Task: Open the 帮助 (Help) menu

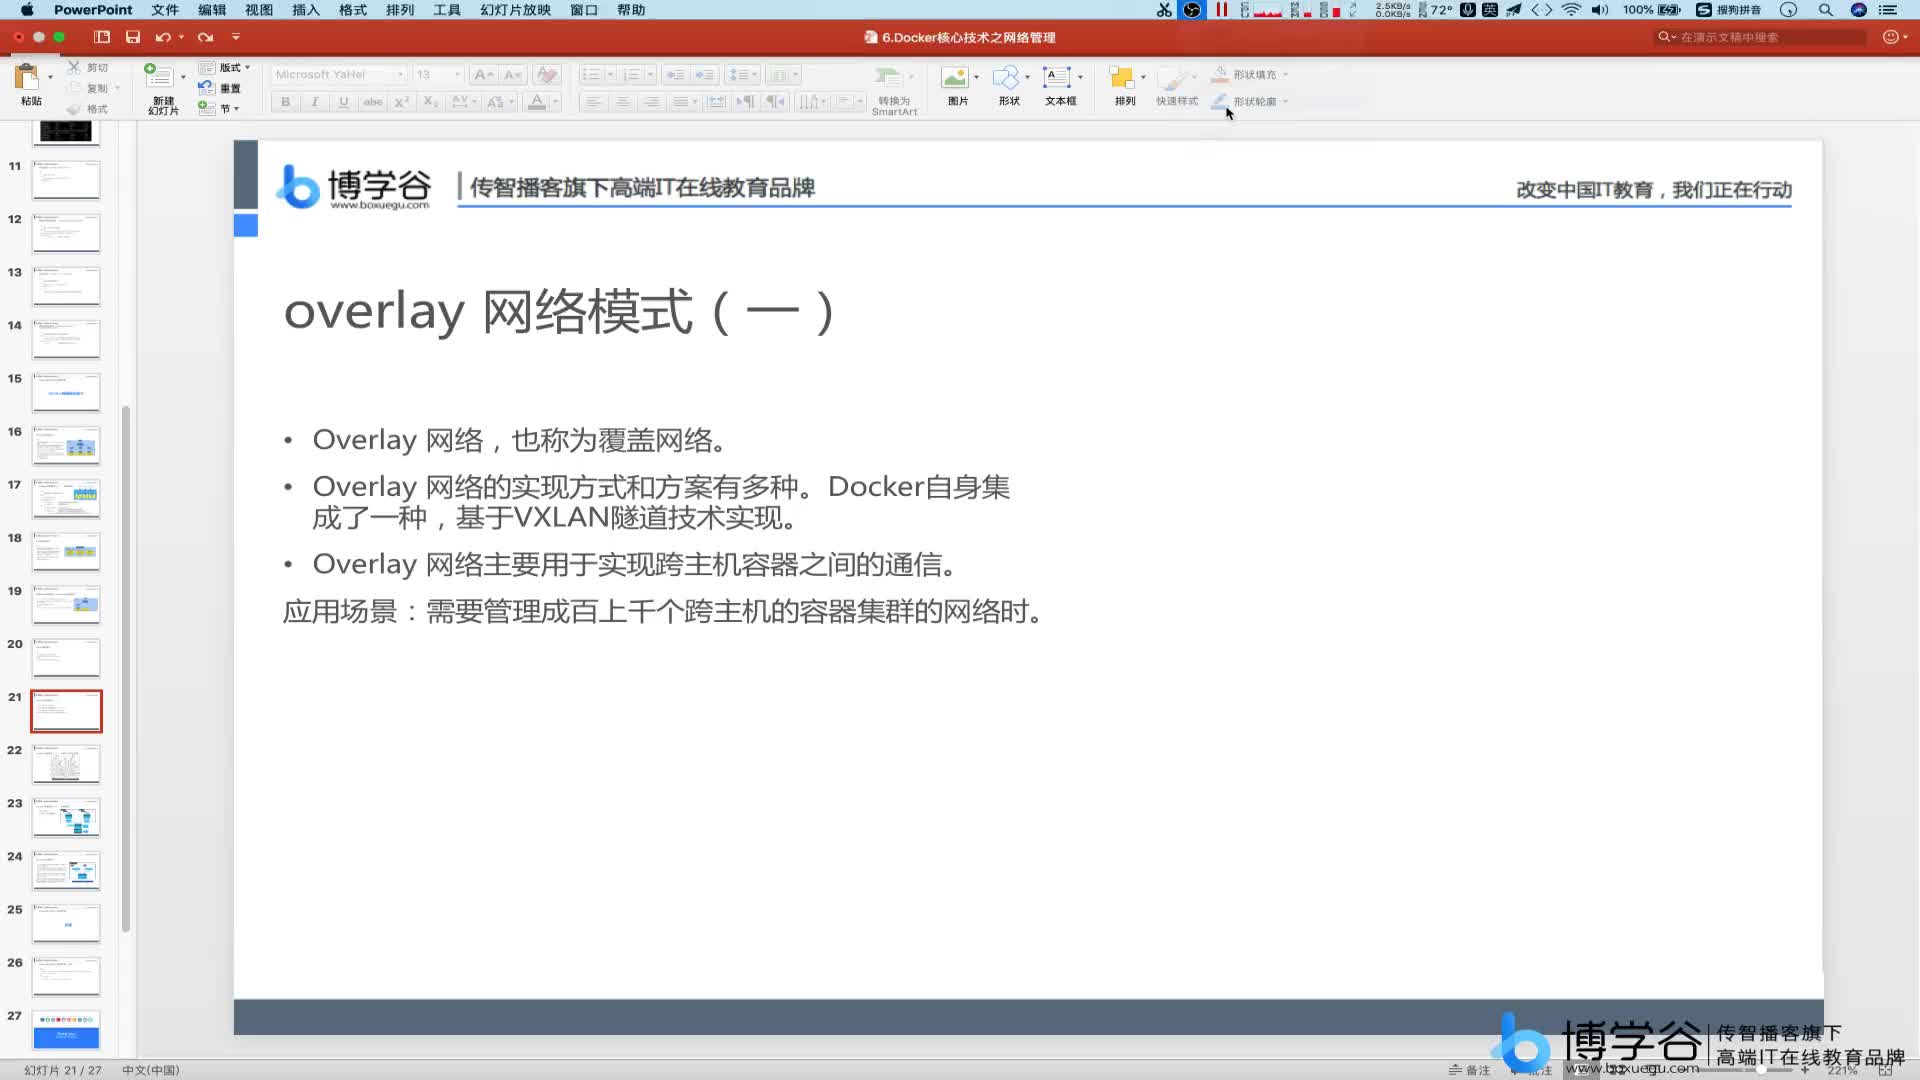Action: click(631, 10)
